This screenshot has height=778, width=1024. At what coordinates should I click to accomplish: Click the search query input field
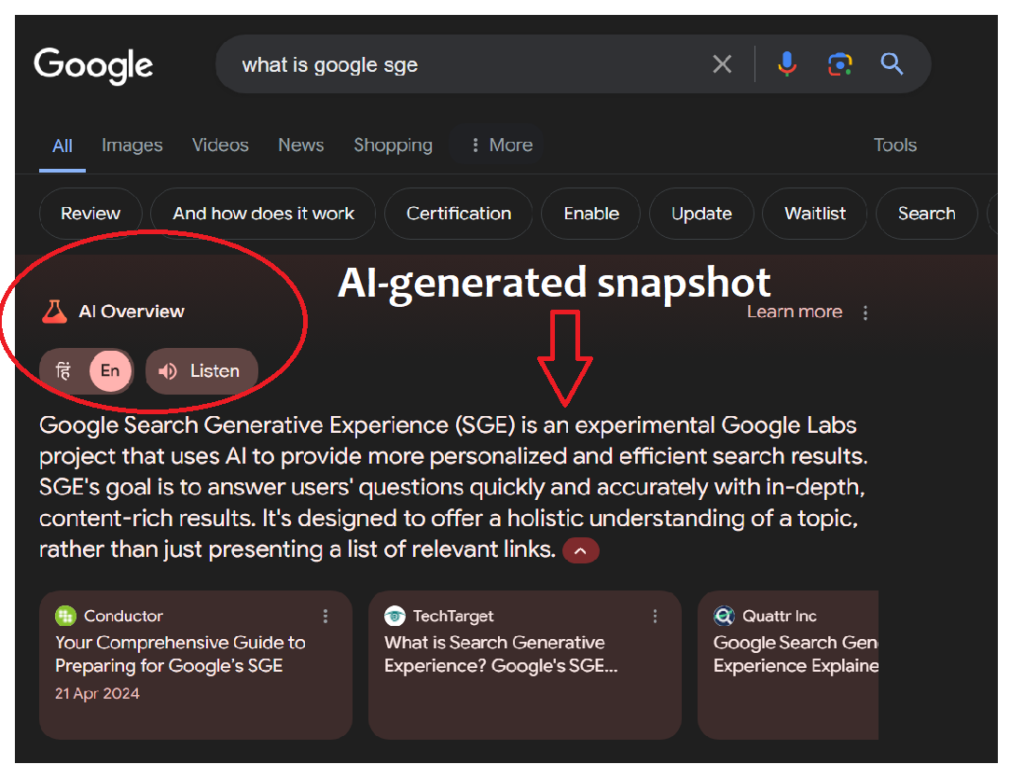click(470, 65)
